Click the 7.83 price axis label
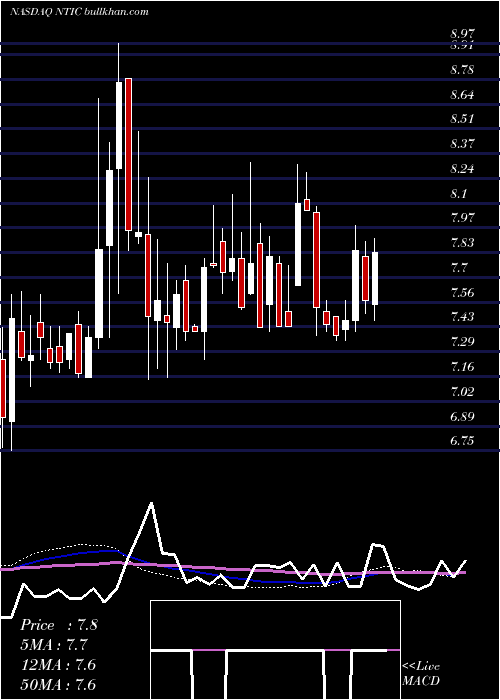 [462, 243]
